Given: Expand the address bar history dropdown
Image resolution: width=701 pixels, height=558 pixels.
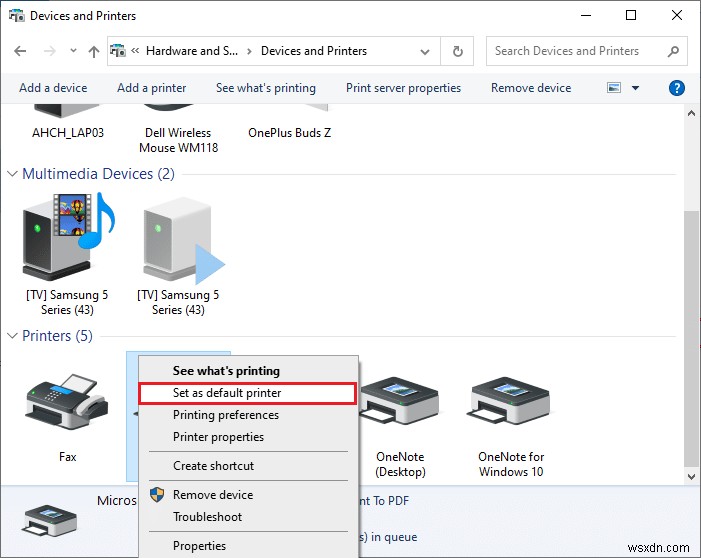Looking at the screenshot, I should pyautogui.click(x=425, y=52).
